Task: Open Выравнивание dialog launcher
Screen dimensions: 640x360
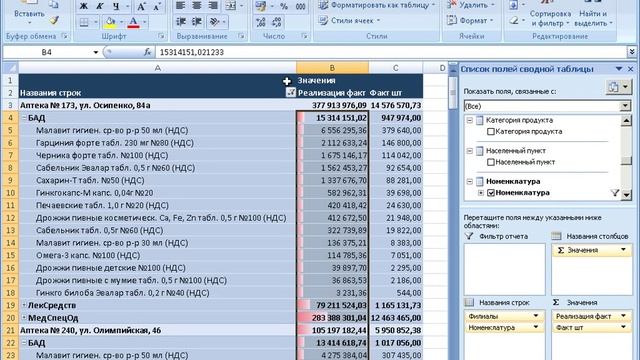Action: coord(241,36)
